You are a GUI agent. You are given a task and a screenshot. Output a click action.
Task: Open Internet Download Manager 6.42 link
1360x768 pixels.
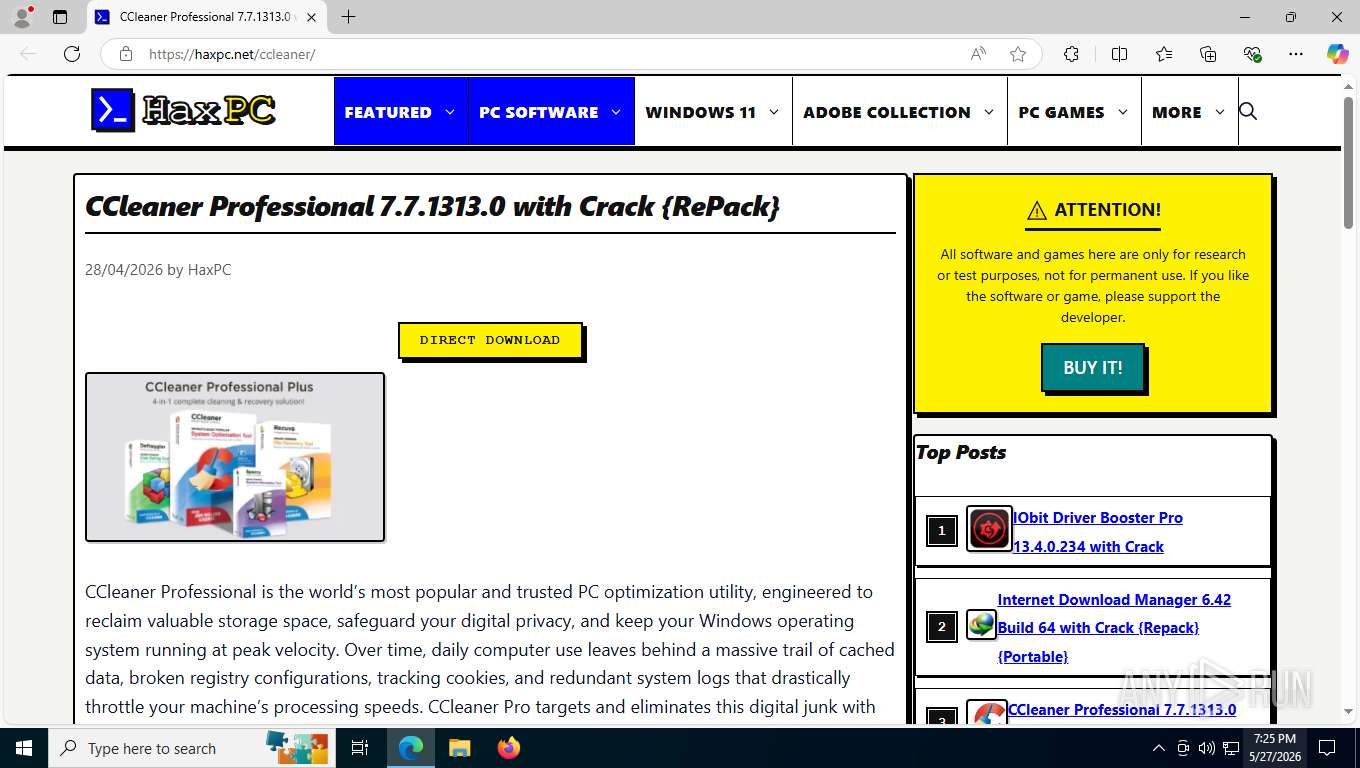(x=1114, y=628)
